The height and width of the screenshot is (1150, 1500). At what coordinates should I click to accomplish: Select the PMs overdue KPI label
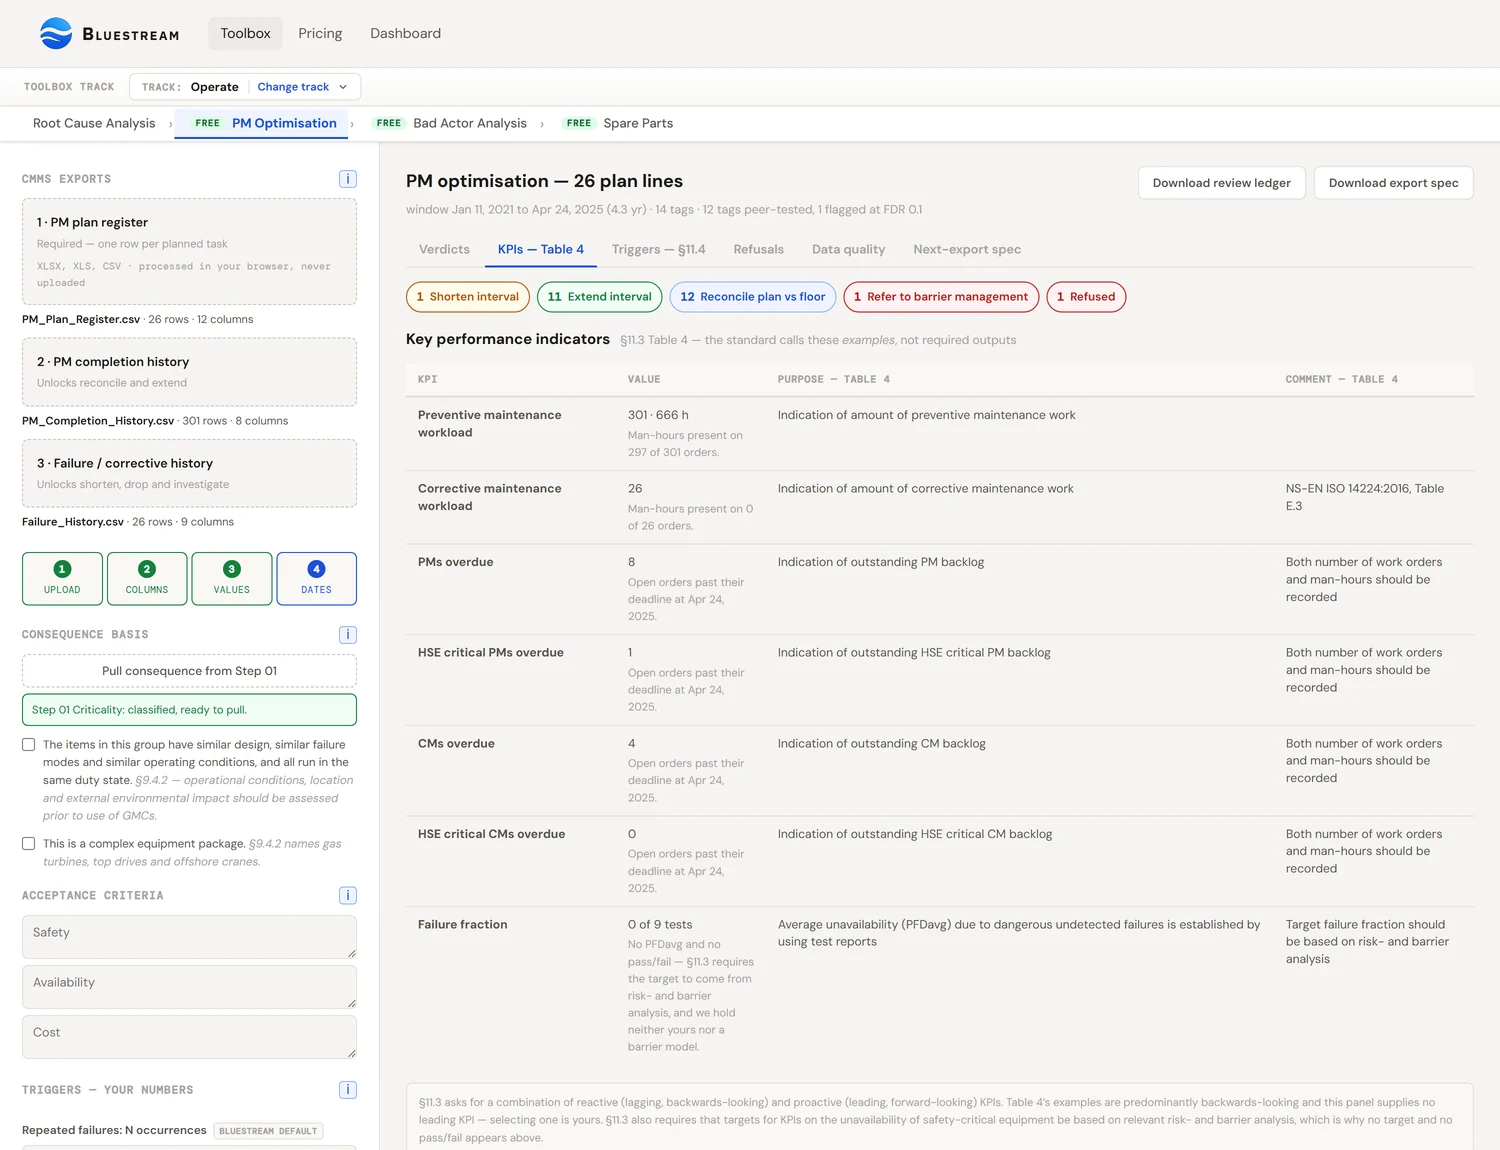click(455, 562)
